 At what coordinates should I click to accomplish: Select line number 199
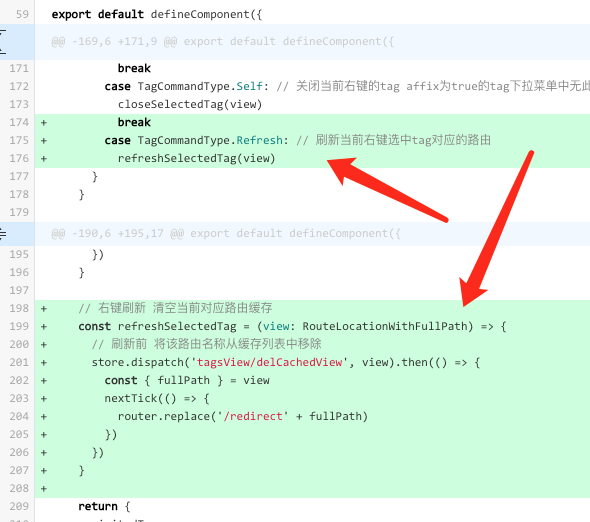19,326
